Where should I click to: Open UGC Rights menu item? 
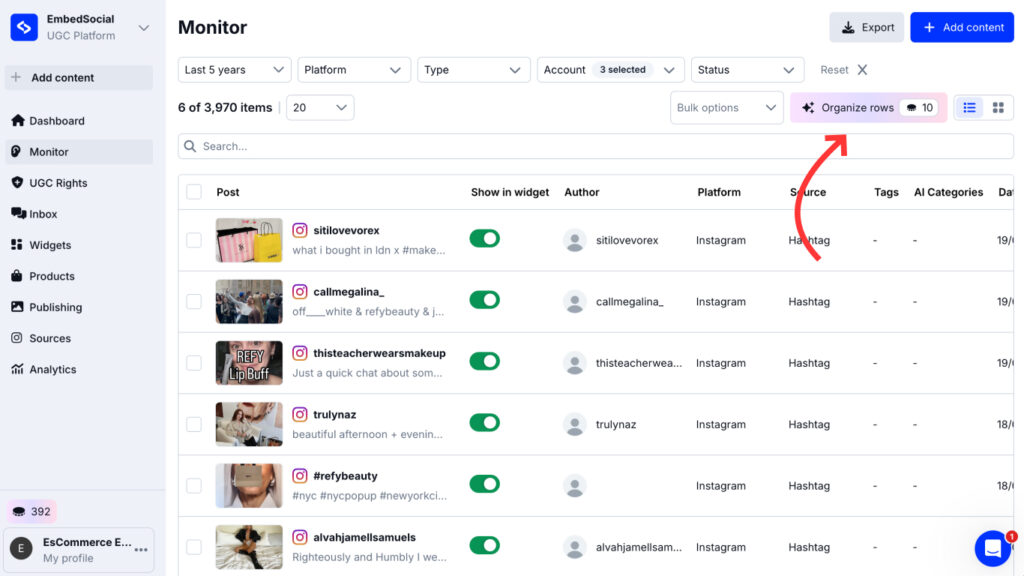tap(78, 183)
